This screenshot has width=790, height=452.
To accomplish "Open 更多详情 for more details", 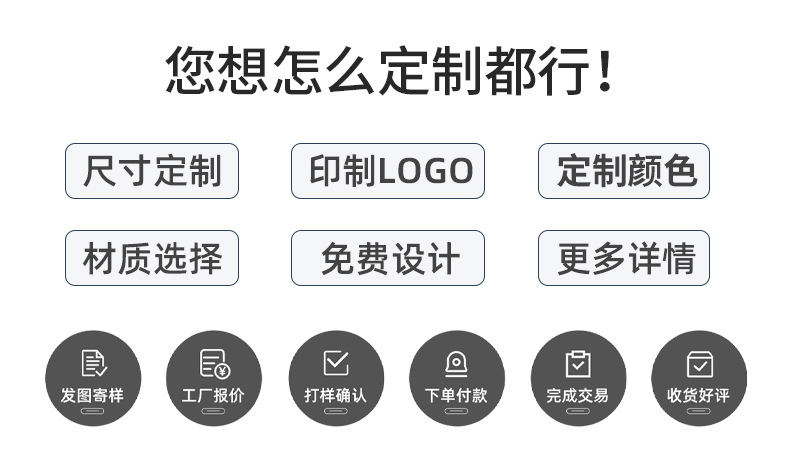I will (x=624, y=258).
